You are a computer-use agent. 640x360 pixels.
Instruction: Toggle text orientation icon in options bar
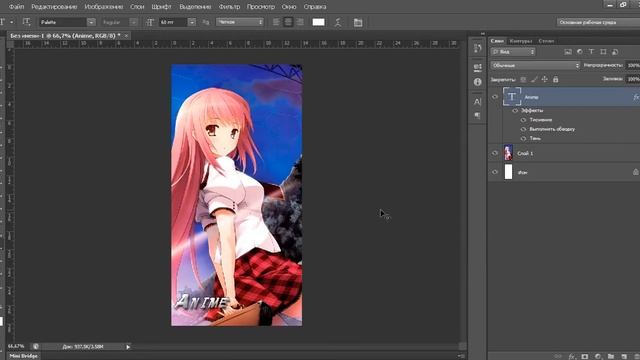click(x=27, y=22)
